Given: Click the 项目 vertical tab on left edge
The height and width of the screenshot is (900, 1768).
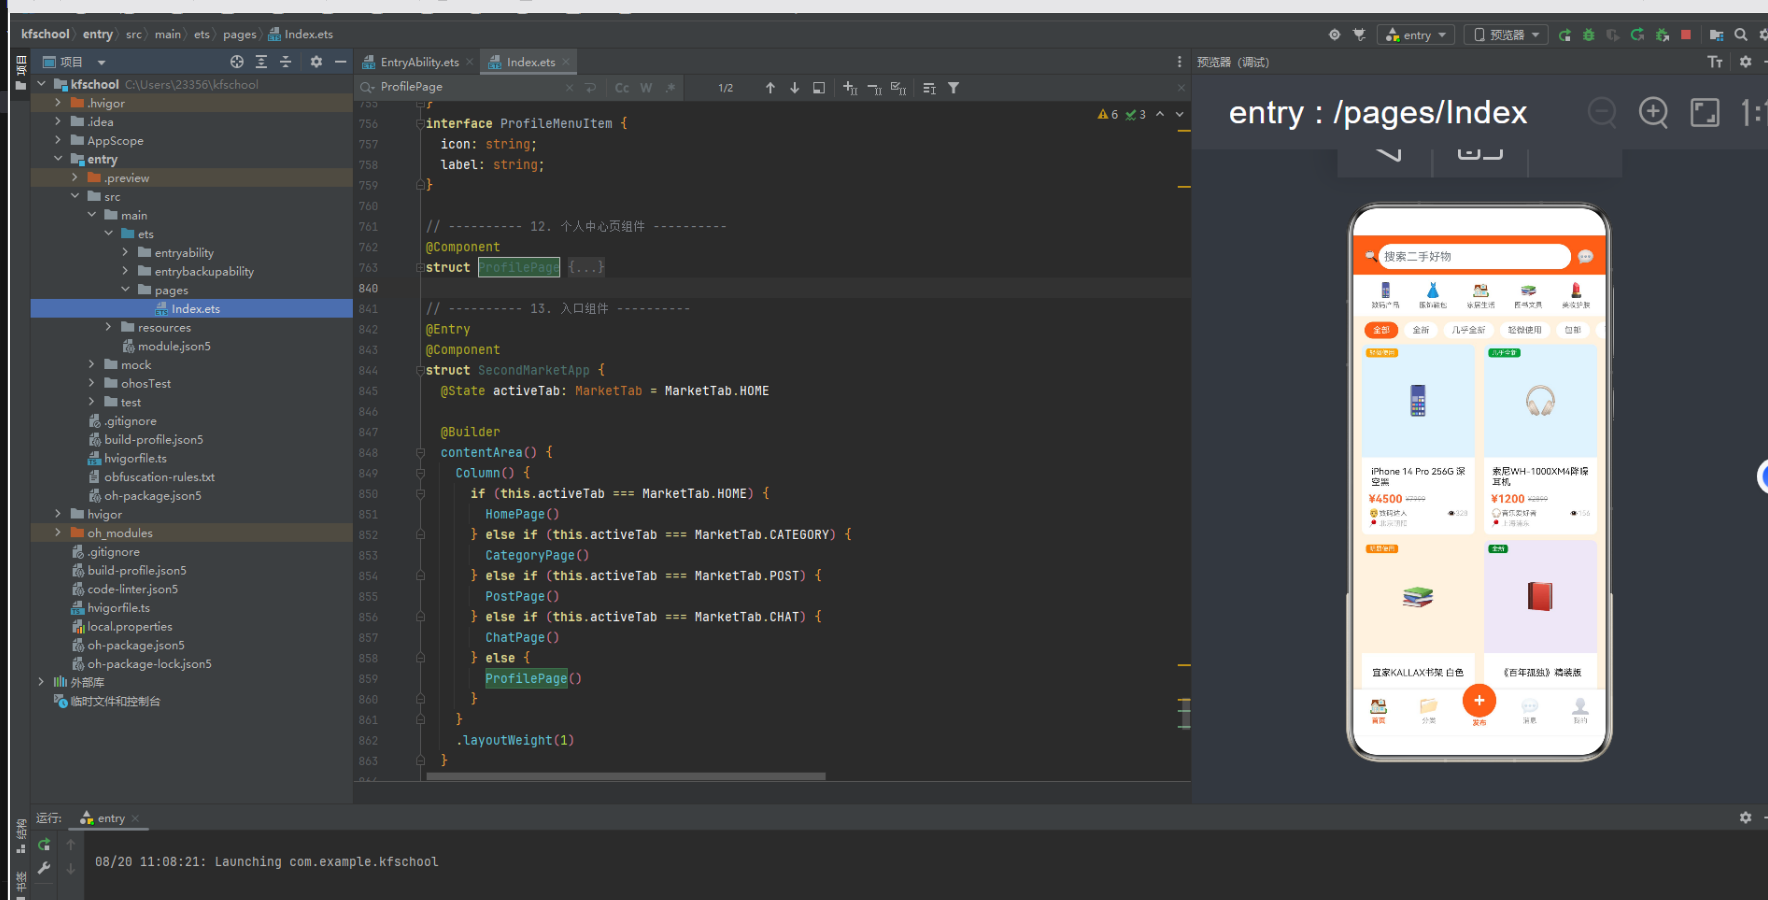Looking at the screenshot, I should [21, 73].
